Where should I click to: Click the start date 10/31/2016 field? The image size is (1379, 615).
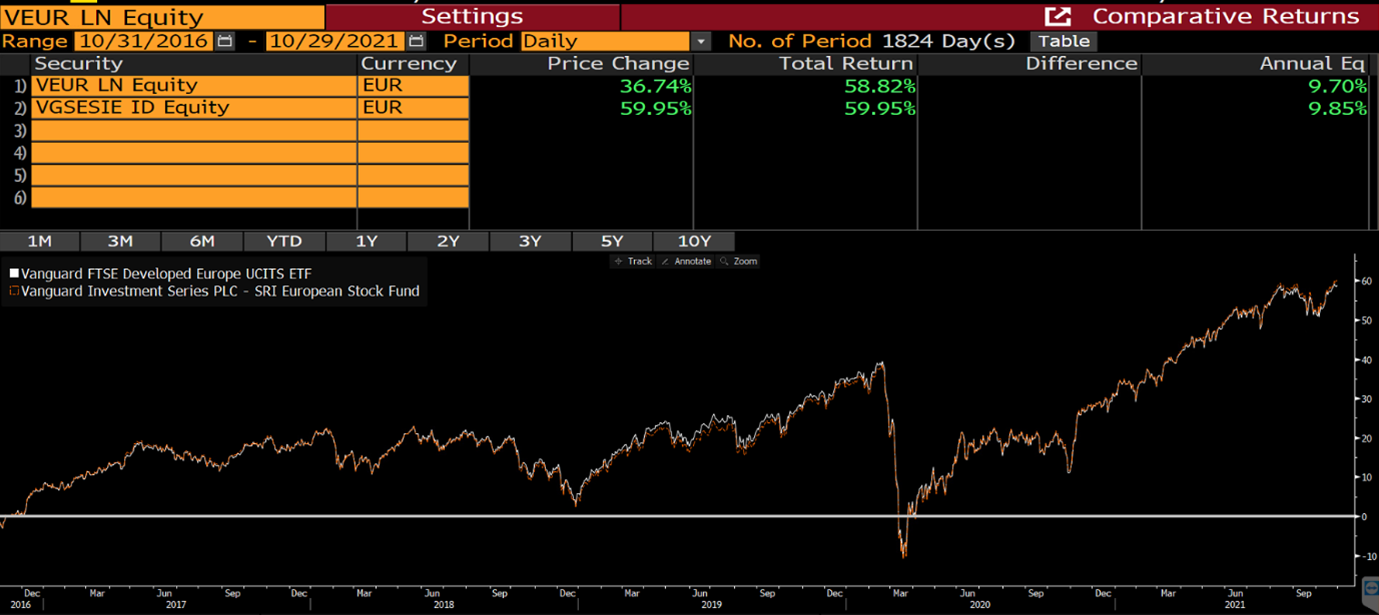point(142,41)
